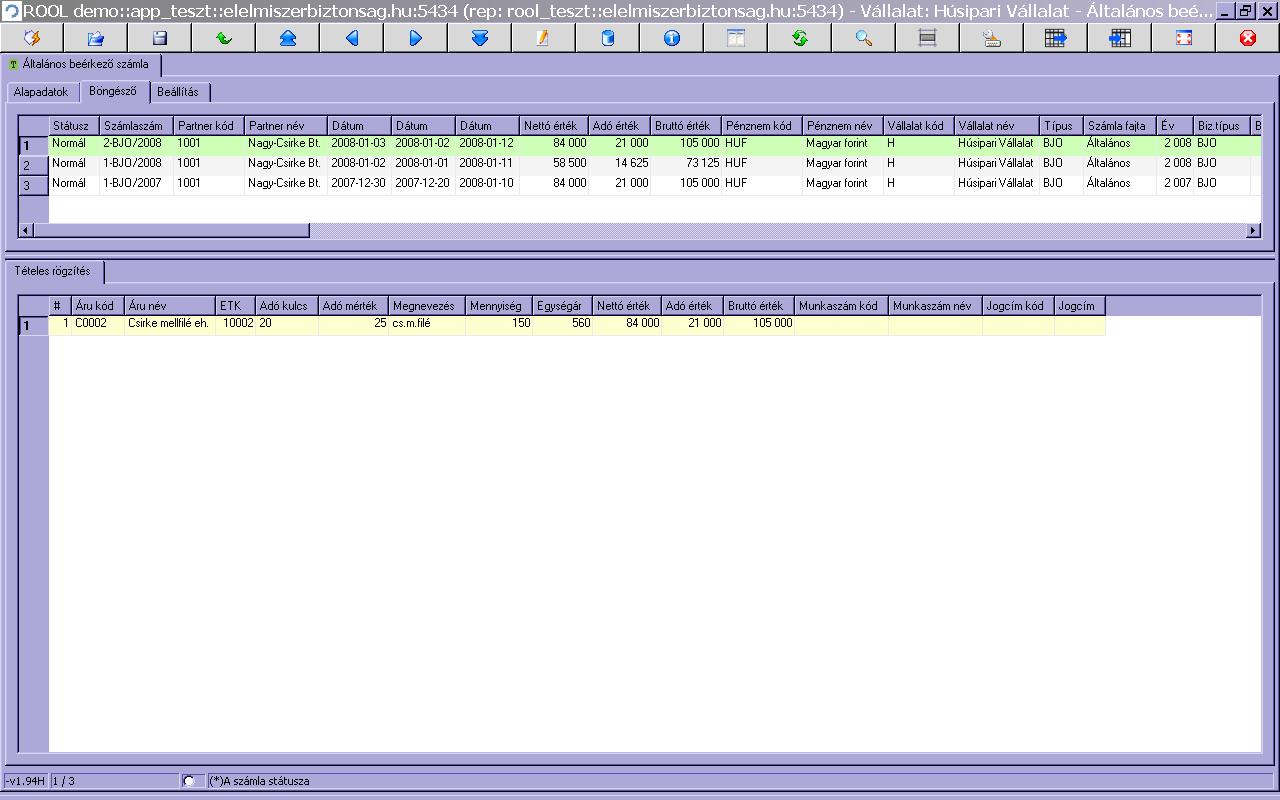Click the green undo arrow icon
Viewport: 1280px width, 800px height.
[224, 38]
